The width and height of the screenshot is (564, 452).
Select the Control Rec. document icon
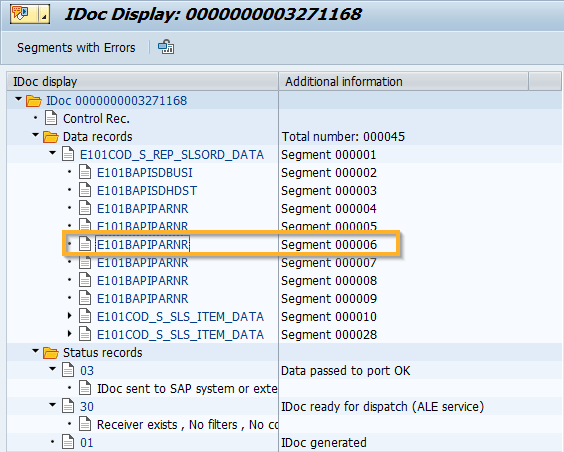pos(51,118)
